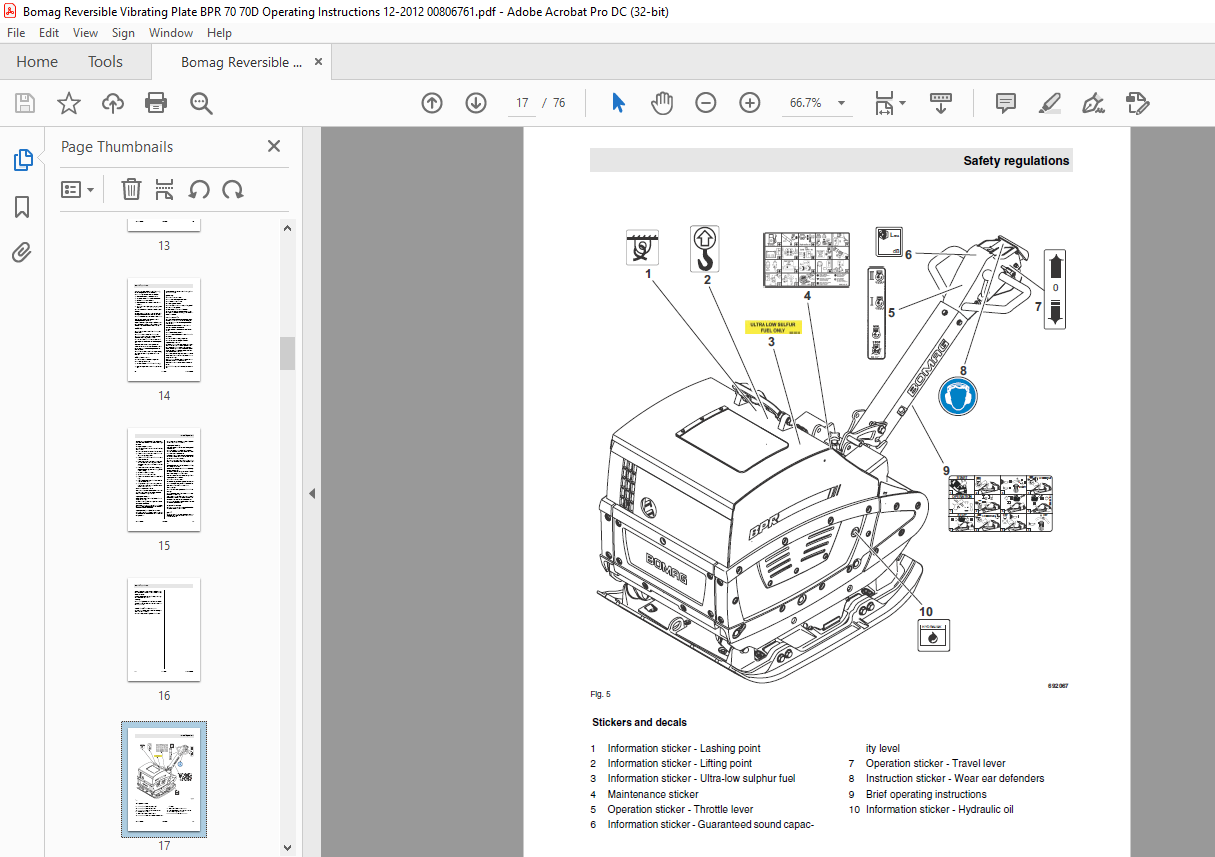1215x857 pixels.
Task: Click the Stickers and decals heading text
Action: pyautogui.click(x=639, y=722)
